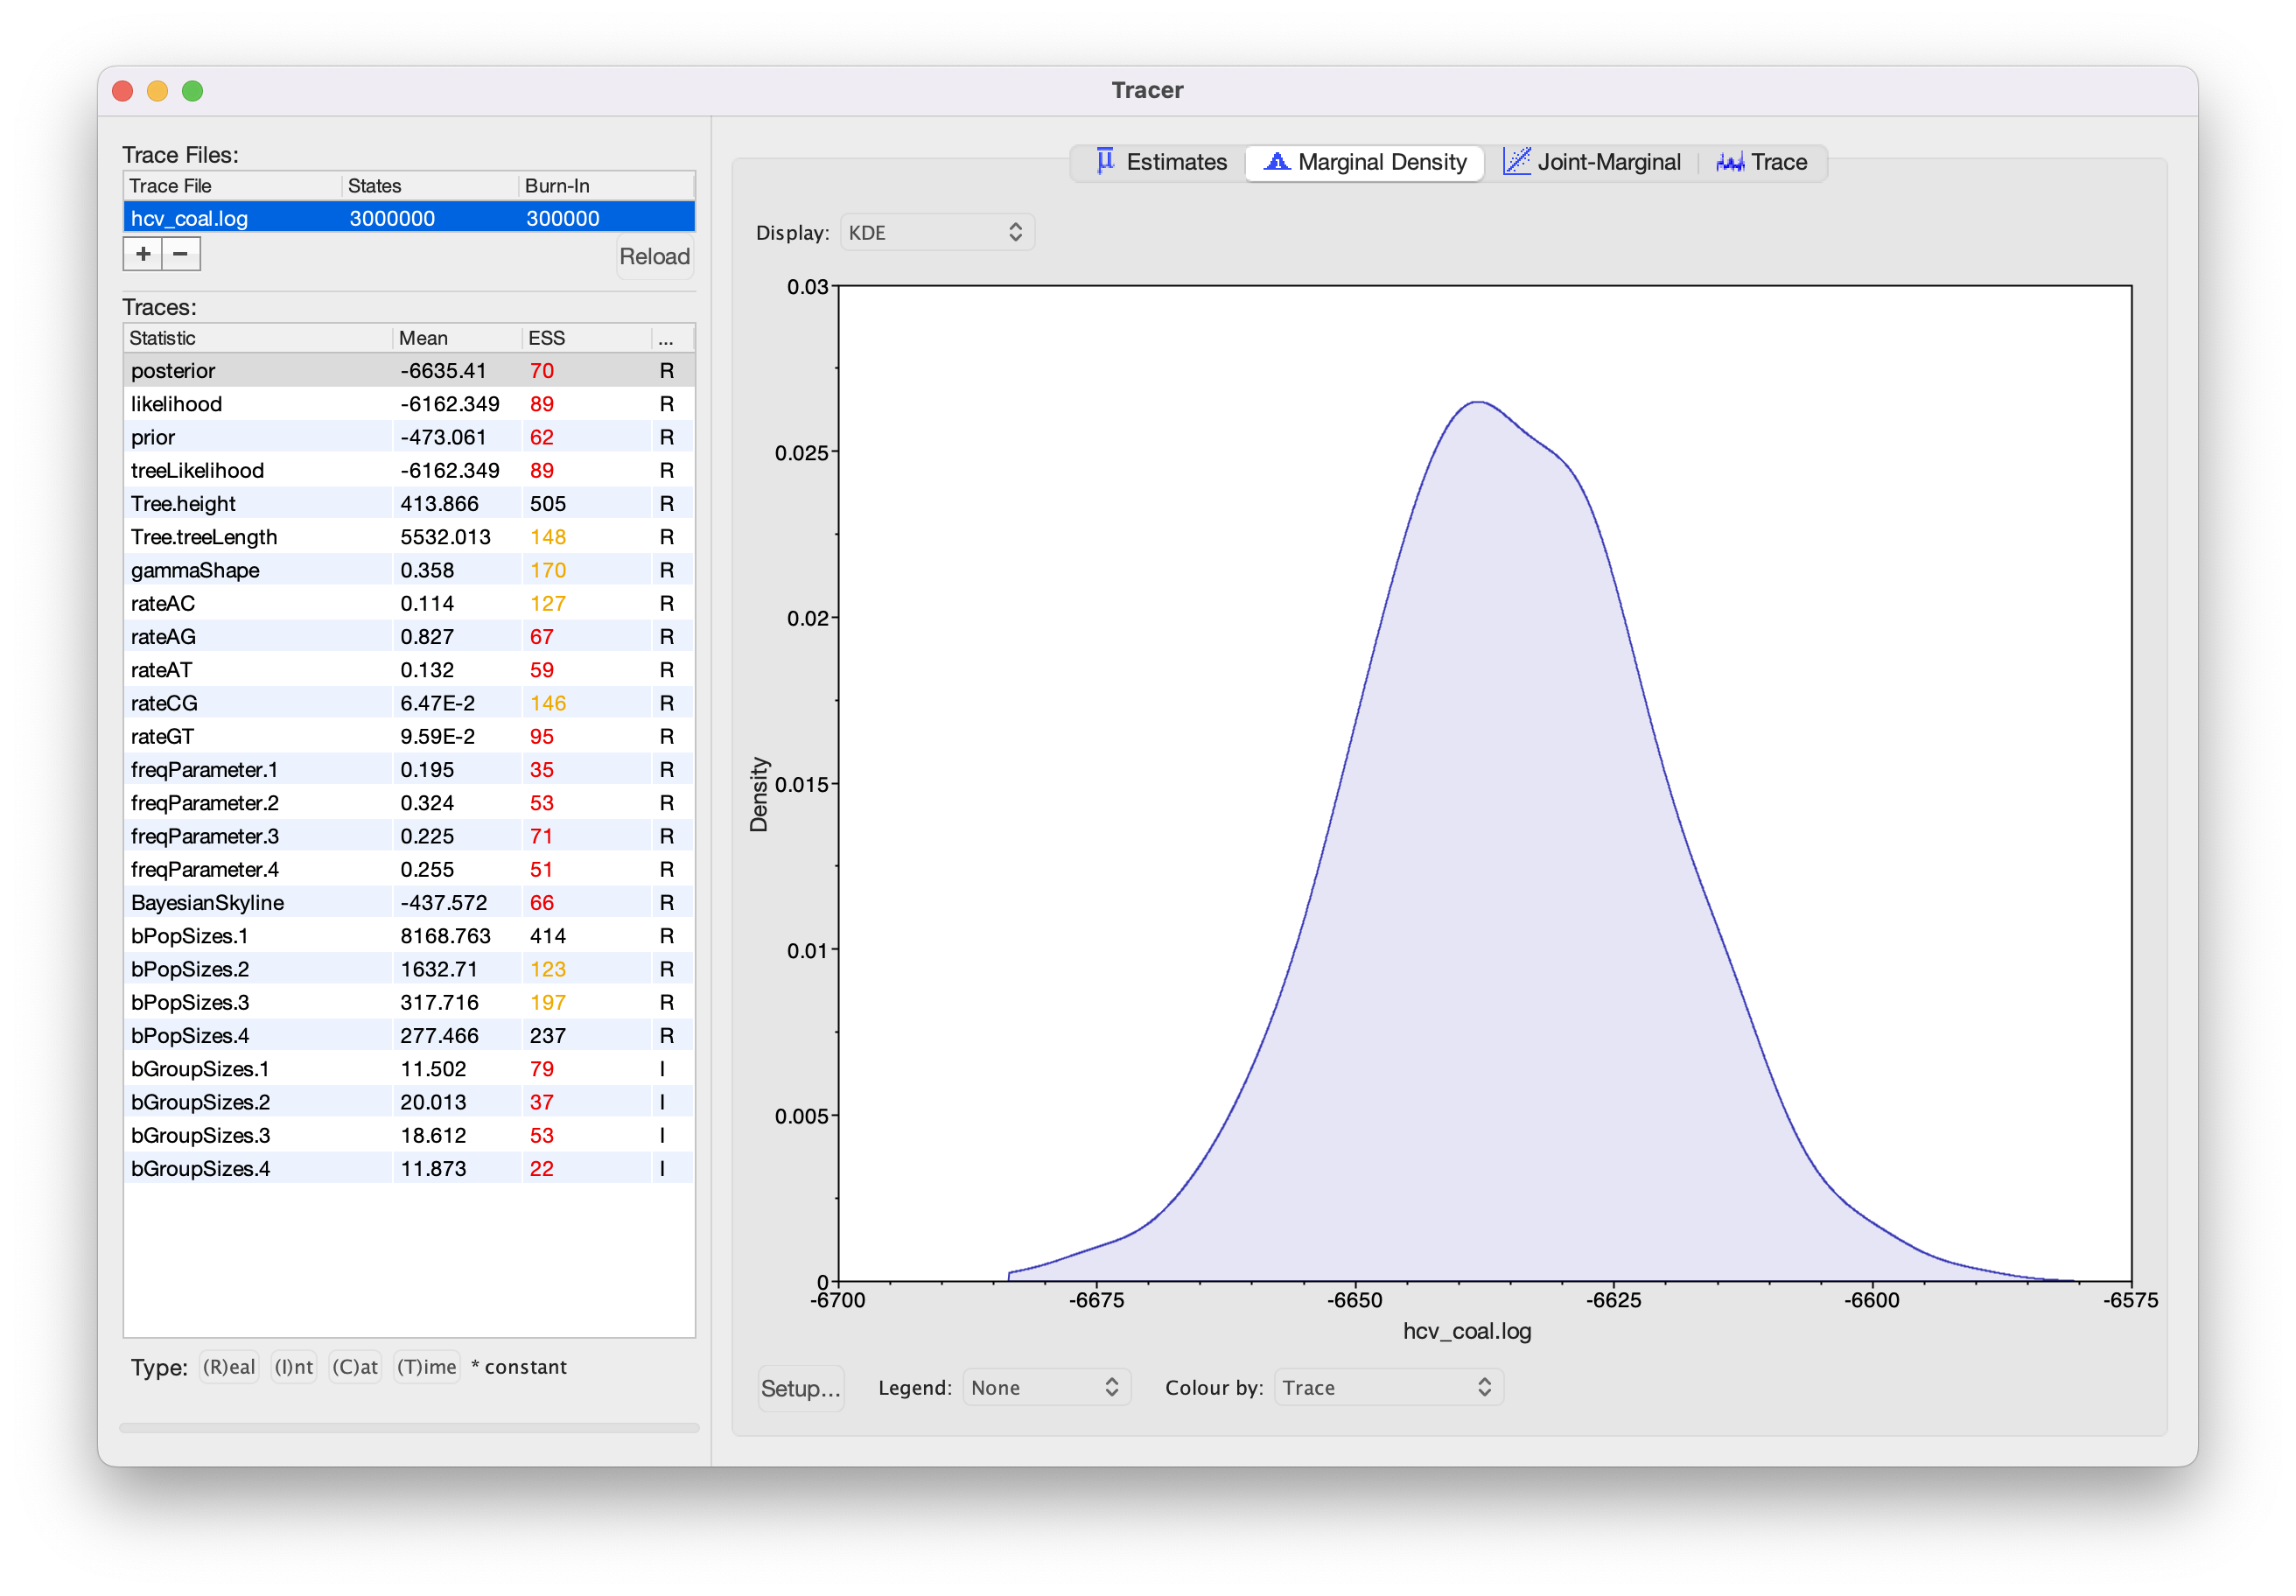2296x1596 pixels.
Task: Set trace type to (I)nt
Action: (x=294, y=1367)
